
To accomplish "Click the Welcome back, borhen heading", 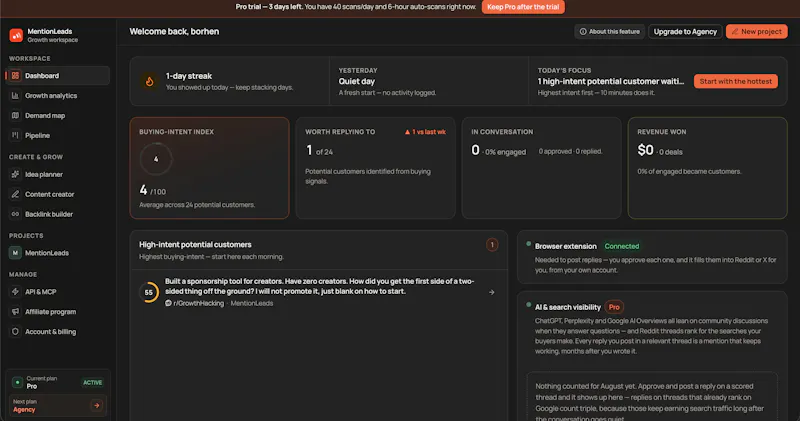I will (174, 32).
